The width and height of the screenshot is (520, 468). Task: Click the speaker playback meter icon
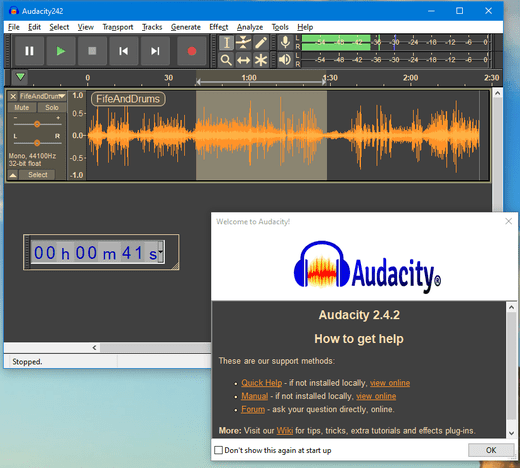285,60
